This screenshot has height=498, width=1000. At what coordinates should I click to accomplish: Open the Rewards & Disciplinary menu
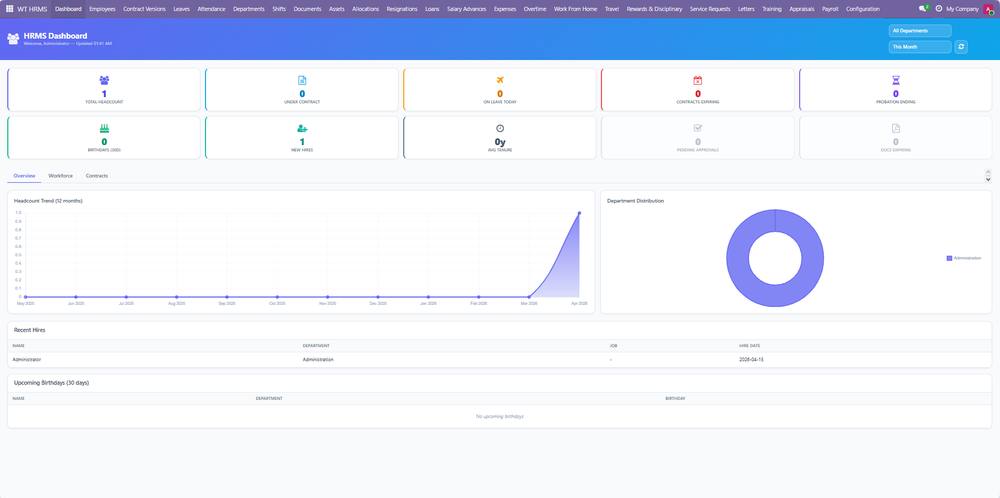tap(654, 9)
